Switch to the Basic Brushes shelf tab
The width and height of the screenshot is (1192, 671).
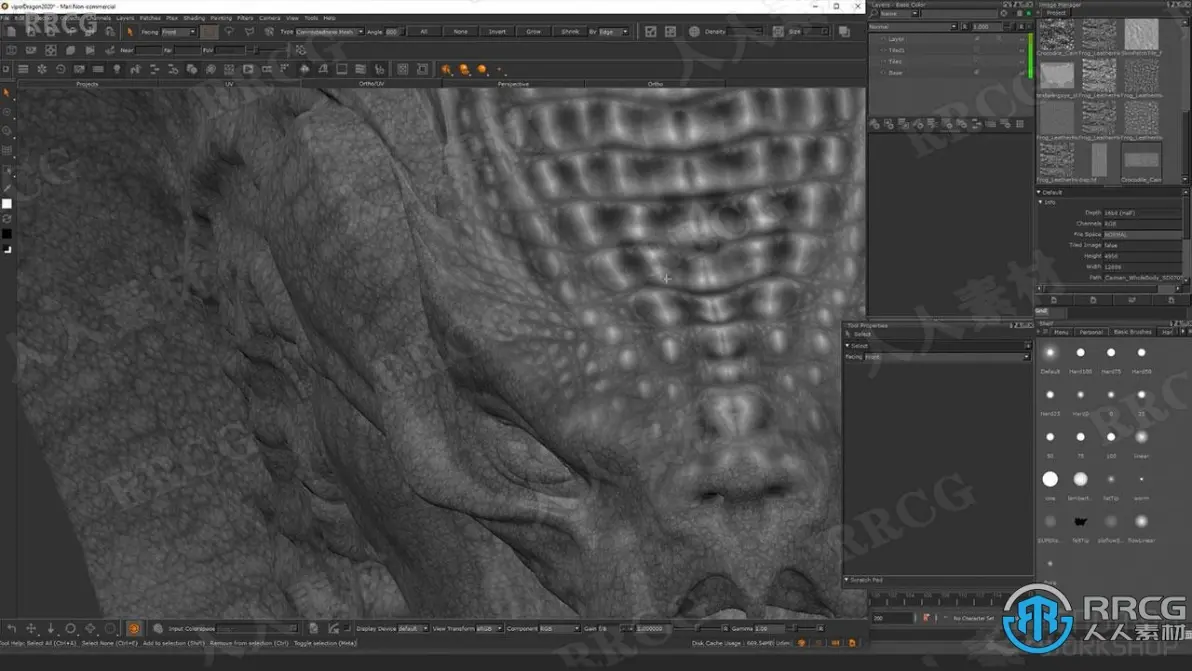point(1132,332)
